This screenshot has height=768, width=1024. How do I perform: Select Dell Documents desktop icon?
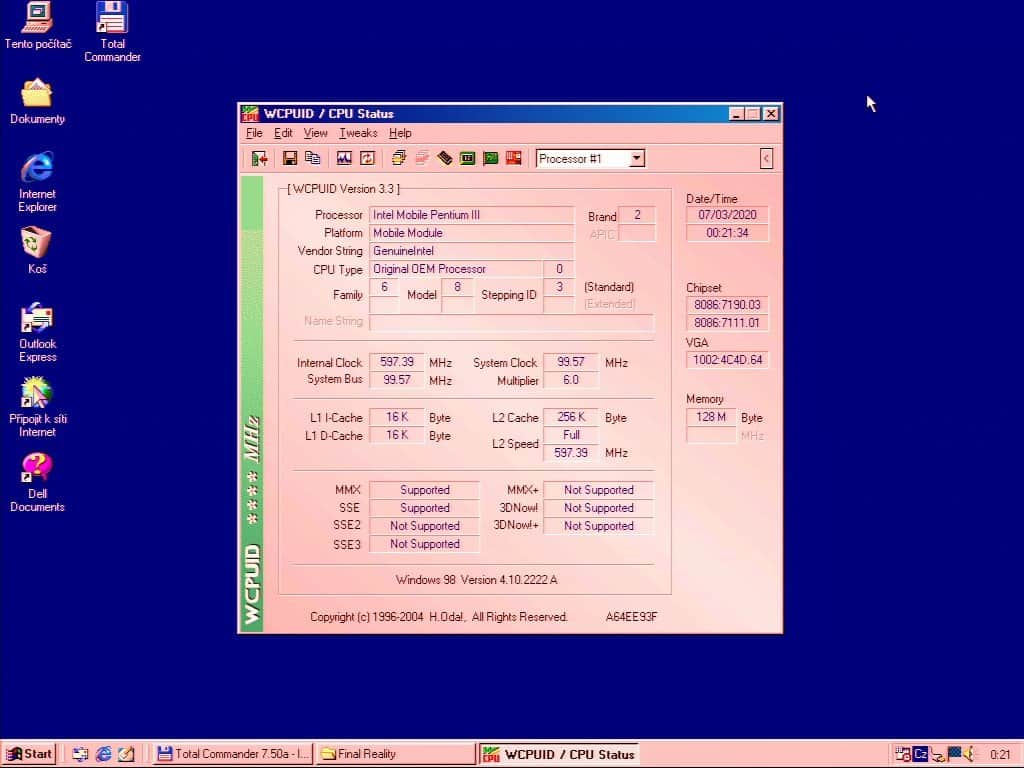[37, 482]
